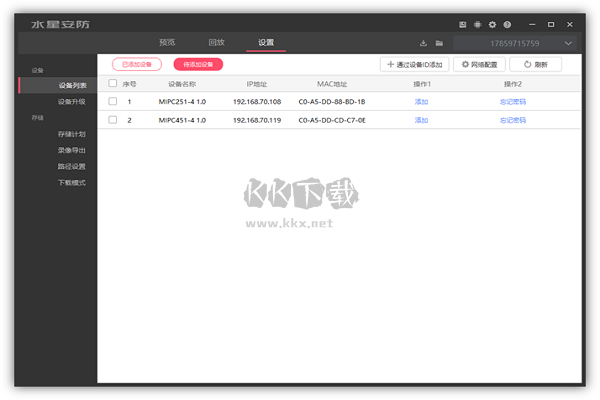Switch to the 回放 tab
600x400 pixels.
click(x=216, y=42)
